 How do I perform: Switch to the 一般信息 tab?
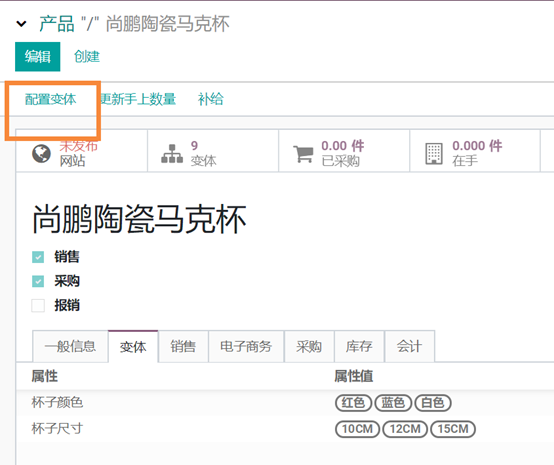(70, 346)
